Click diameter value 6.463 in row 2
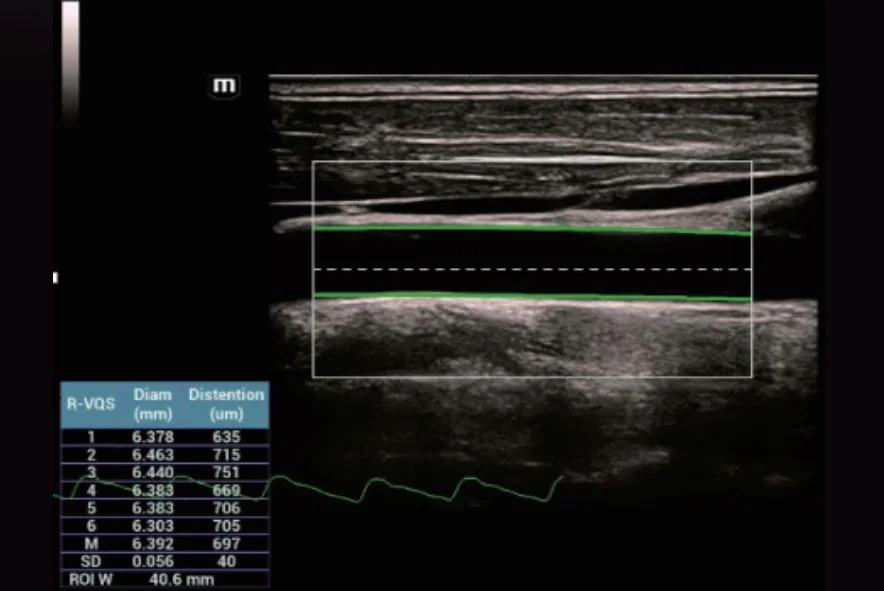Screen dimensions: 884x591 (x=153, y=455)
